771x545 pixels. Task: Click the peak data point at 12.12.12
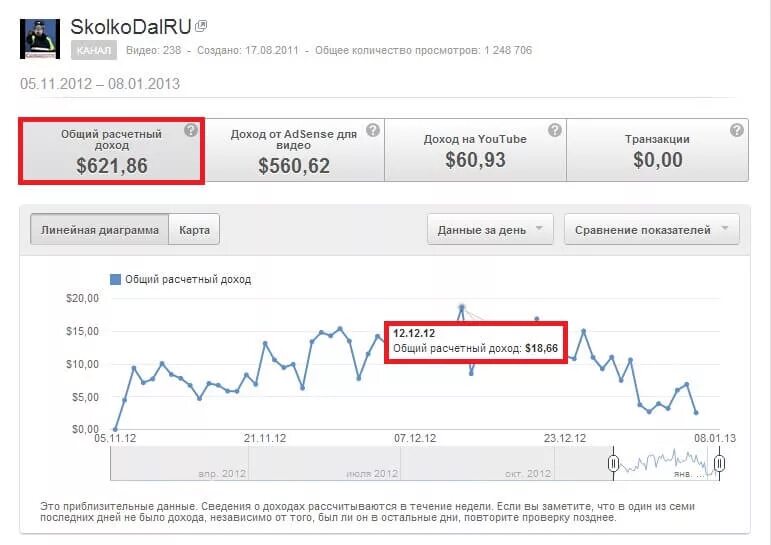[461, 307]
